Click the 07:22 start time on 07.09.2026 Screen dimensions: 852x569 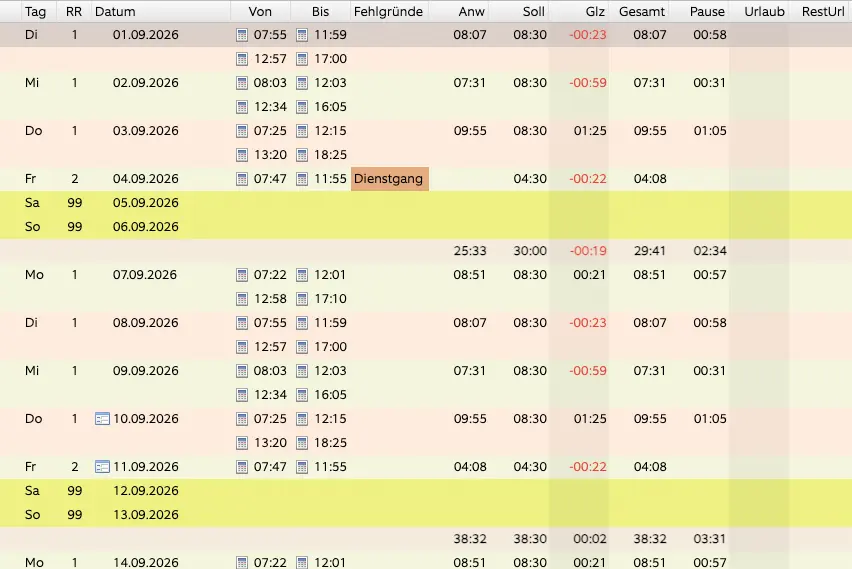click(x=270, y=275)
